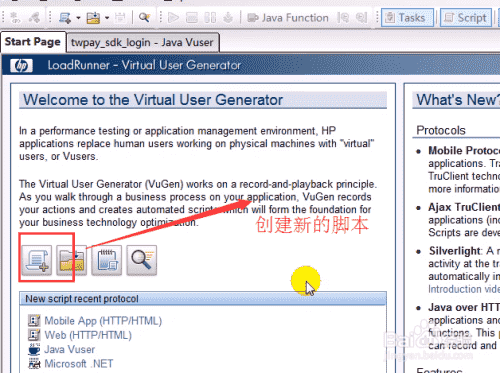Image resolution: width=500 pixels, height=373 pixels.
Task: Click the Protocols section heading
Action: pyautogui.click(x=441, y=130)
